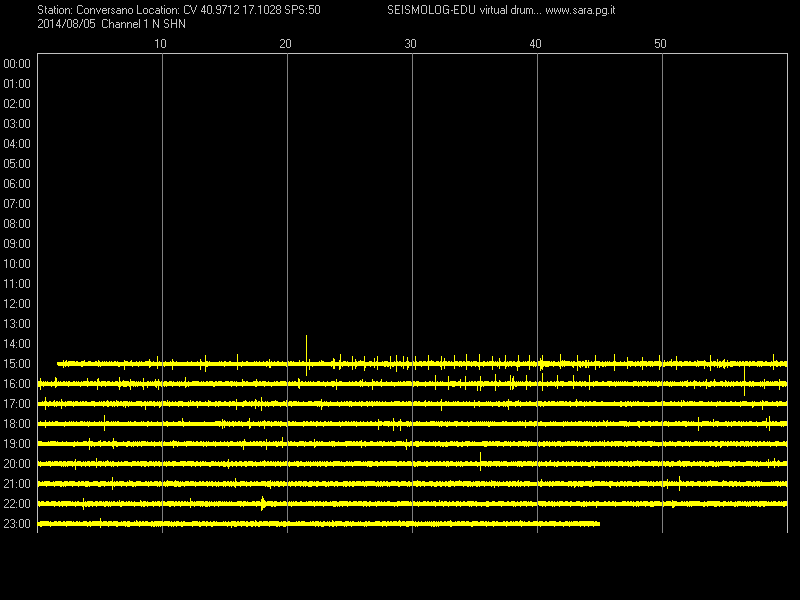The width and height of the screenshot is (800, 600).
Task: Click the 06:00 hour label
Action: click(17, 184)
